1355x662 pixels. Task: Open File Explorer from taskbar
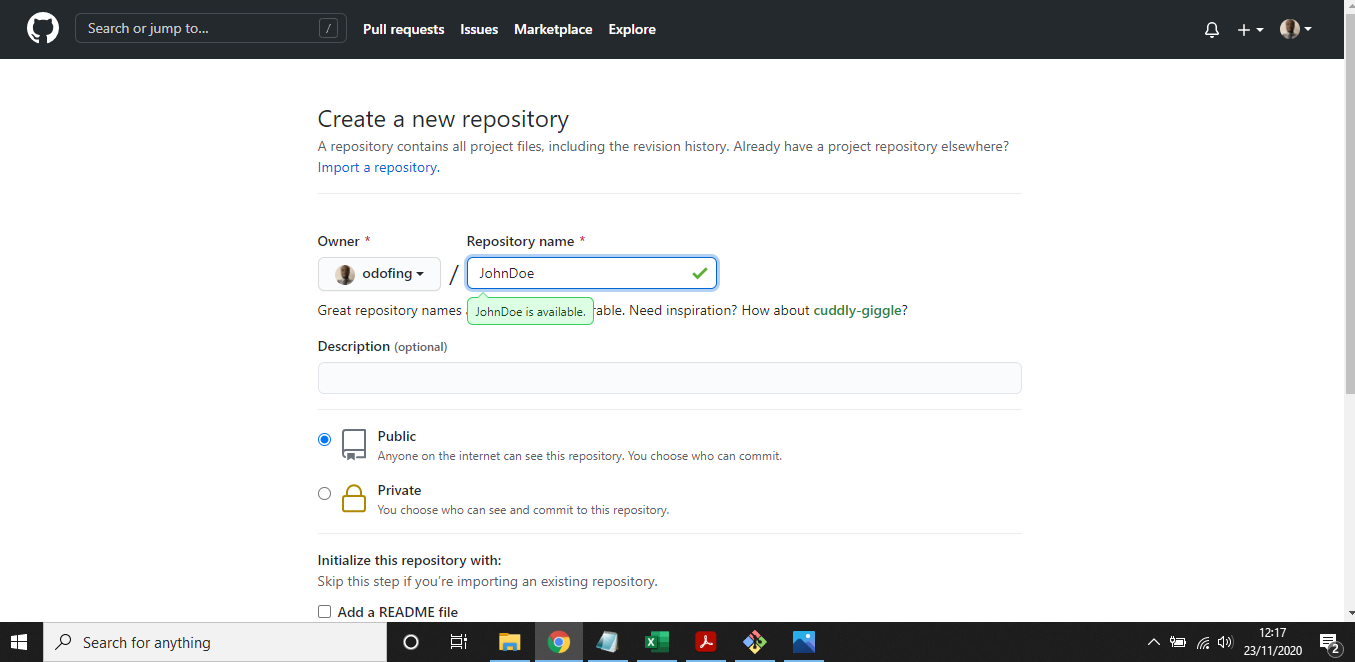tap(510, 642)
